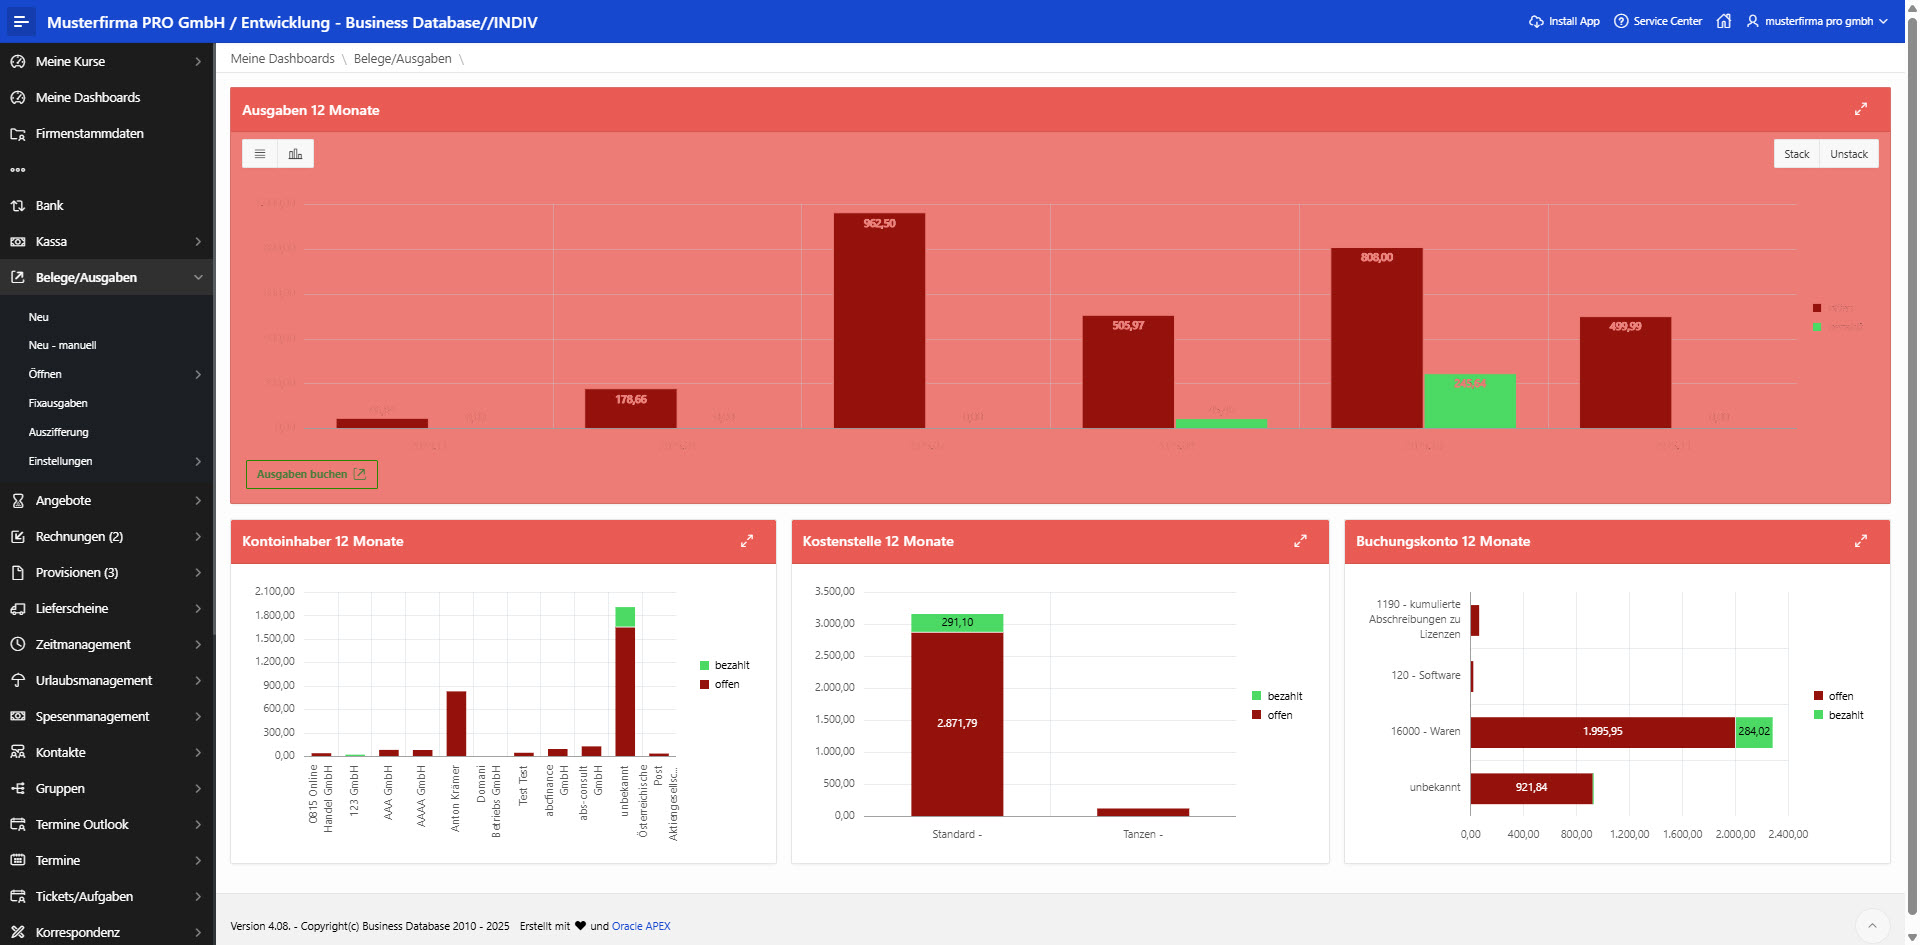Click the offen legend swatch in Kostenstelle chart
1920x945 pixels.
(1256, 715)
